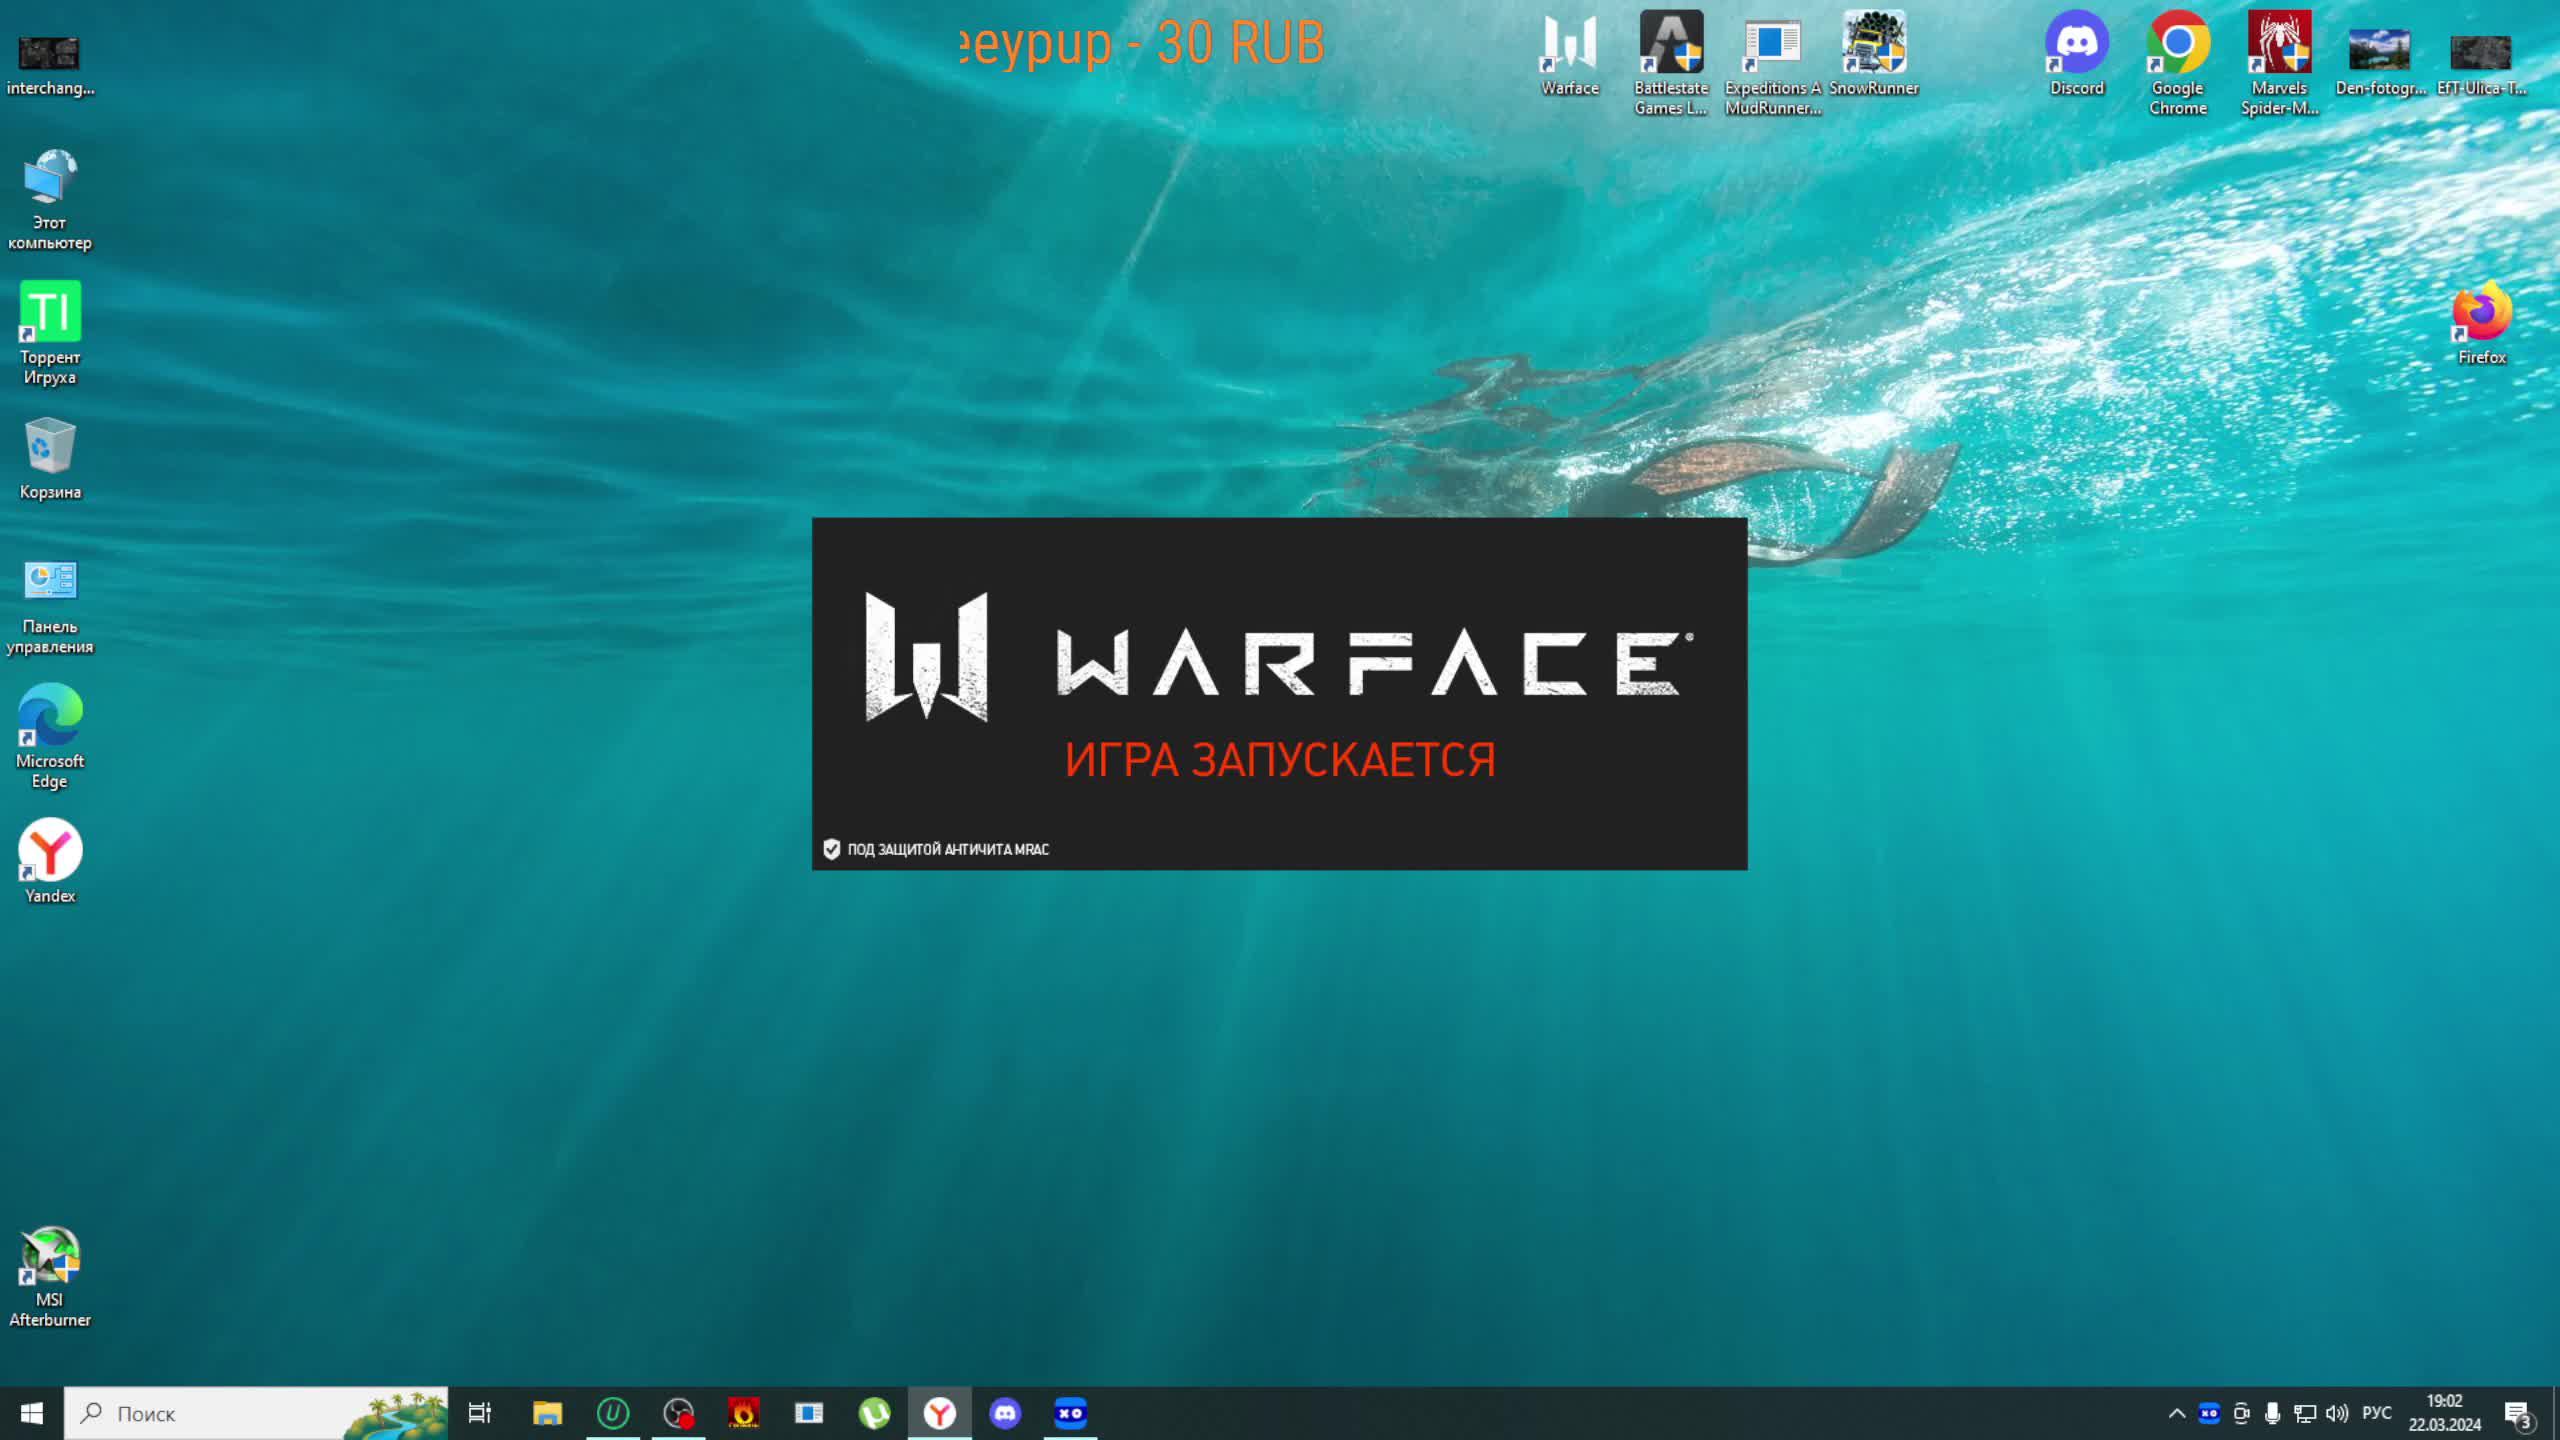Open the volume speaker control
Viewport: 2560px width, 1440px height.
tap(2336, 1413)
